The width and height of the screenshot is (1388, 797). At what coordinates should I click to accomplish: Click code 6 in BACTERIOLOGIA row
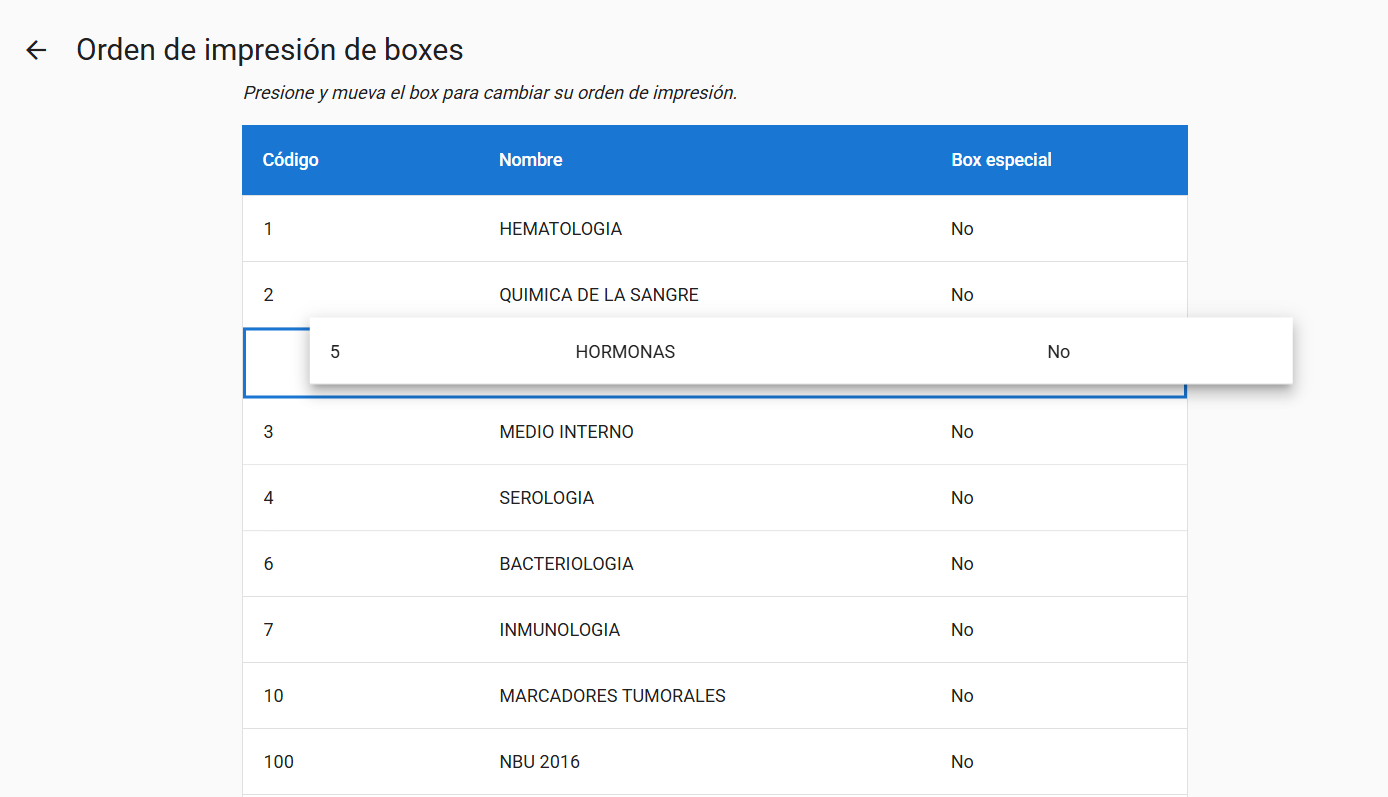[268, 564]
